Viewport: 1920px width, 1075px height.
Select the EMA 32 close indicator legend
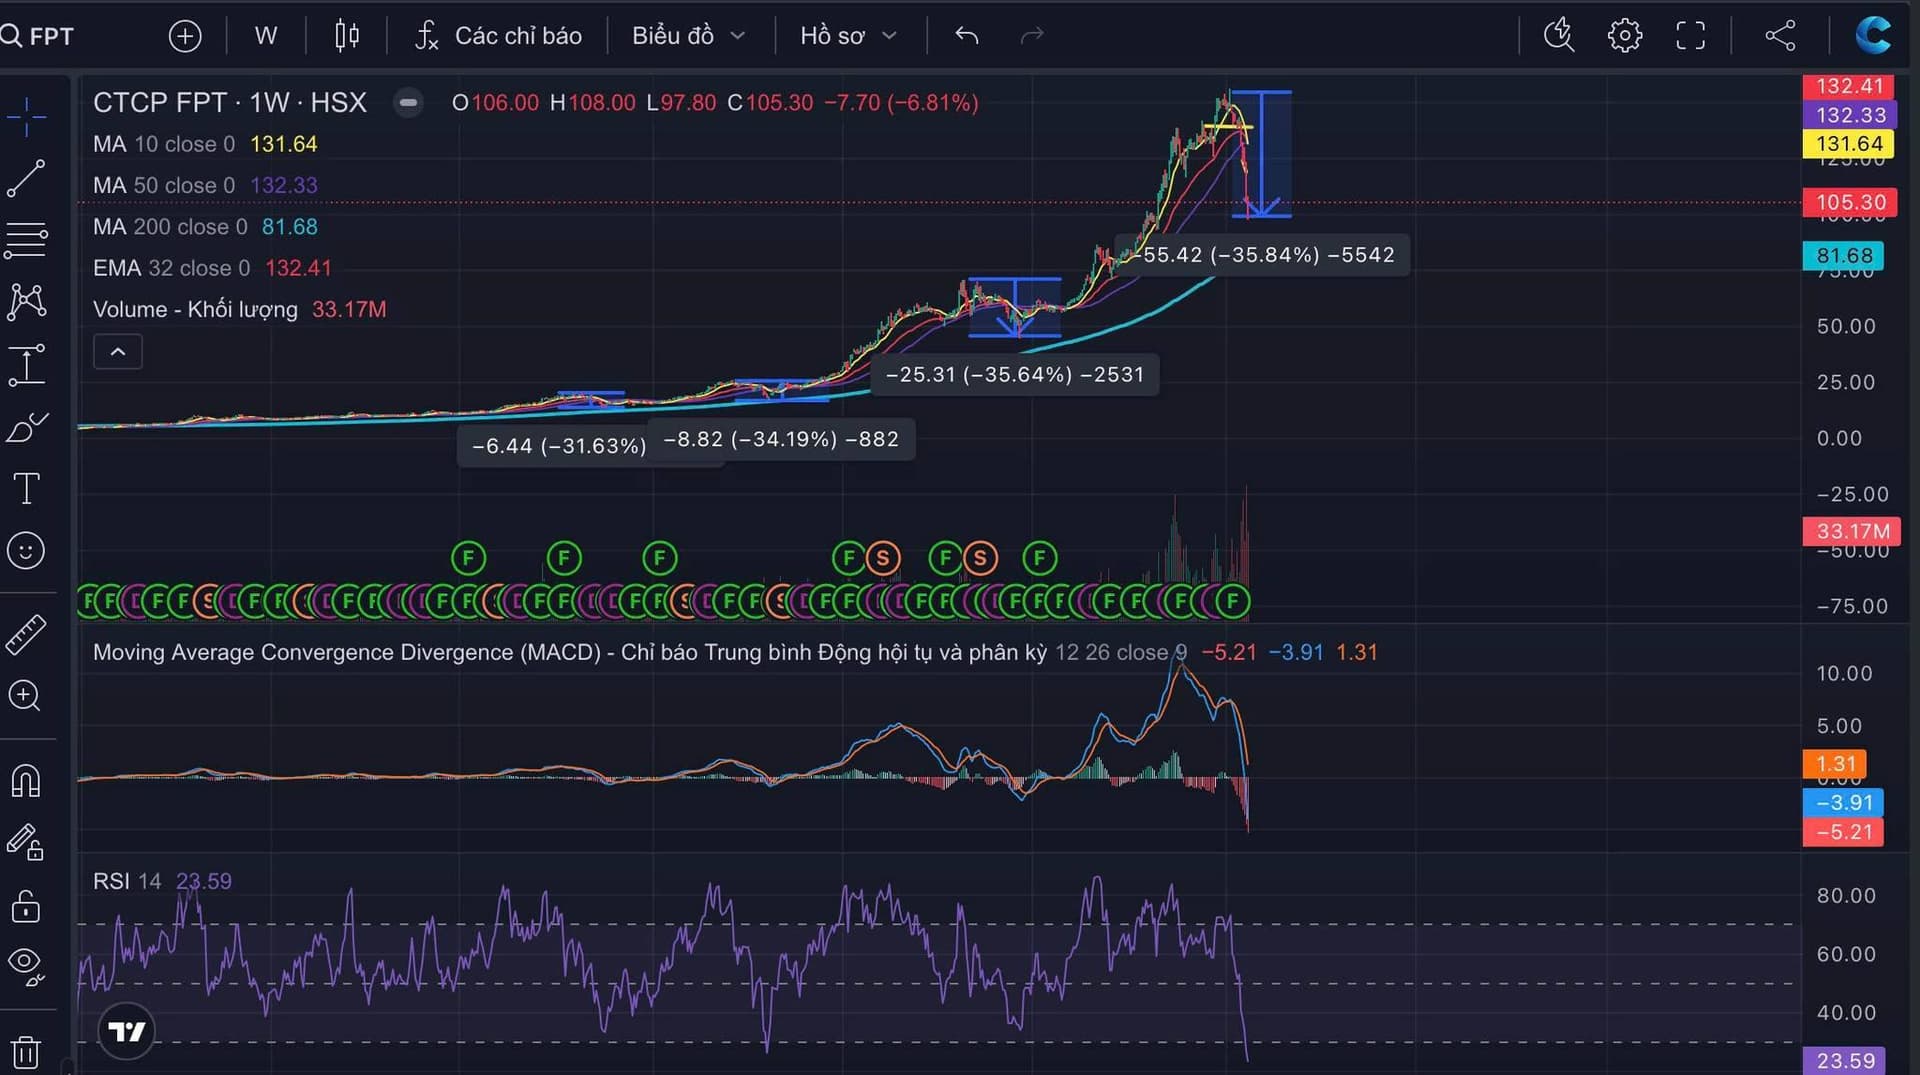(x=212, y=268)
